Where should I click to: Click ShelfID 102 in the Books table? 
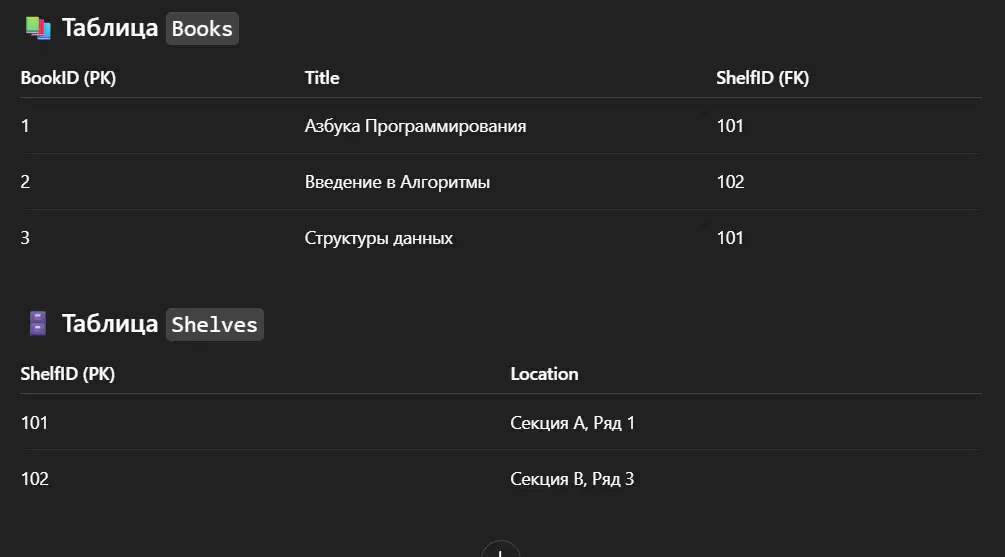(x=730, y=182)
